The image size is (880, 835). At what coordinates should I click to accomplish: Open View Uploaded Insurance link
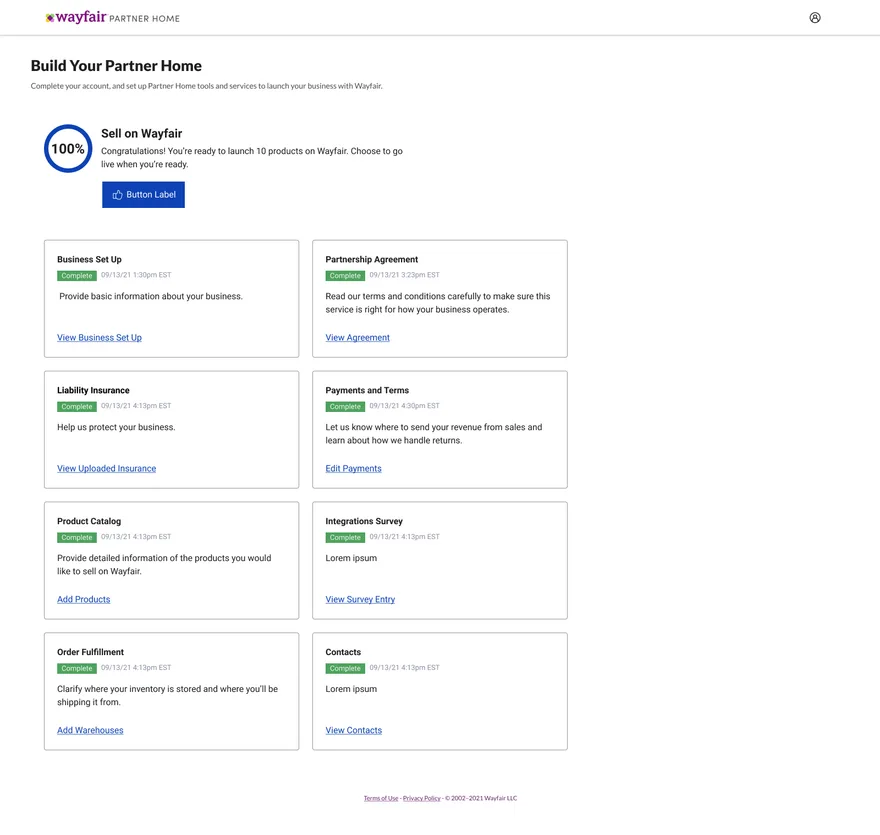[x=107, y=468]
